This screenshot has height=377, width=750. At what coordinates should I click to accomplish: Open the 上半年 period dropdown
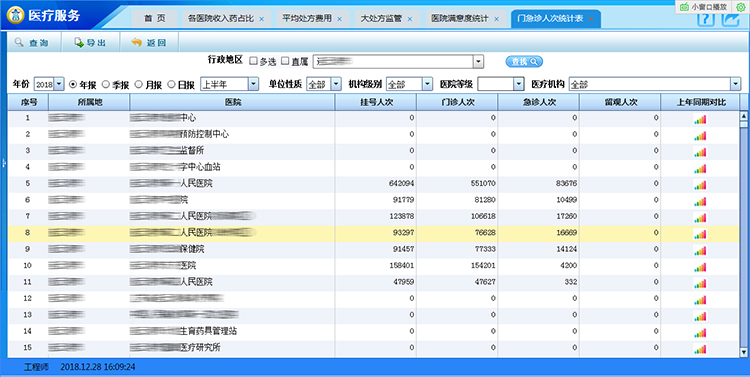tap(254, 84)
